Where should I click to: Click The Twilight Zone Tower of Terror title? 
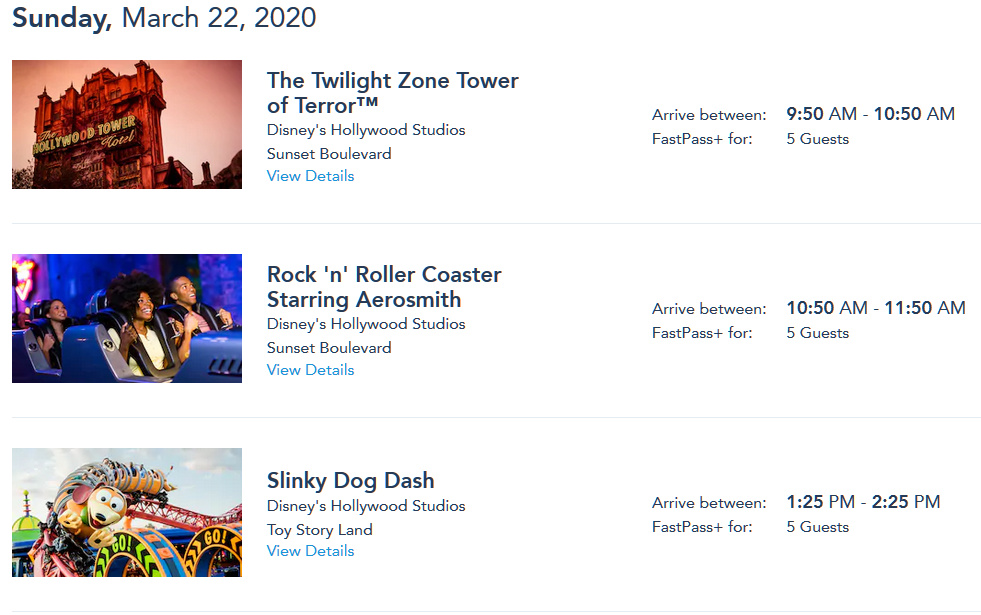tap(392, 92)
